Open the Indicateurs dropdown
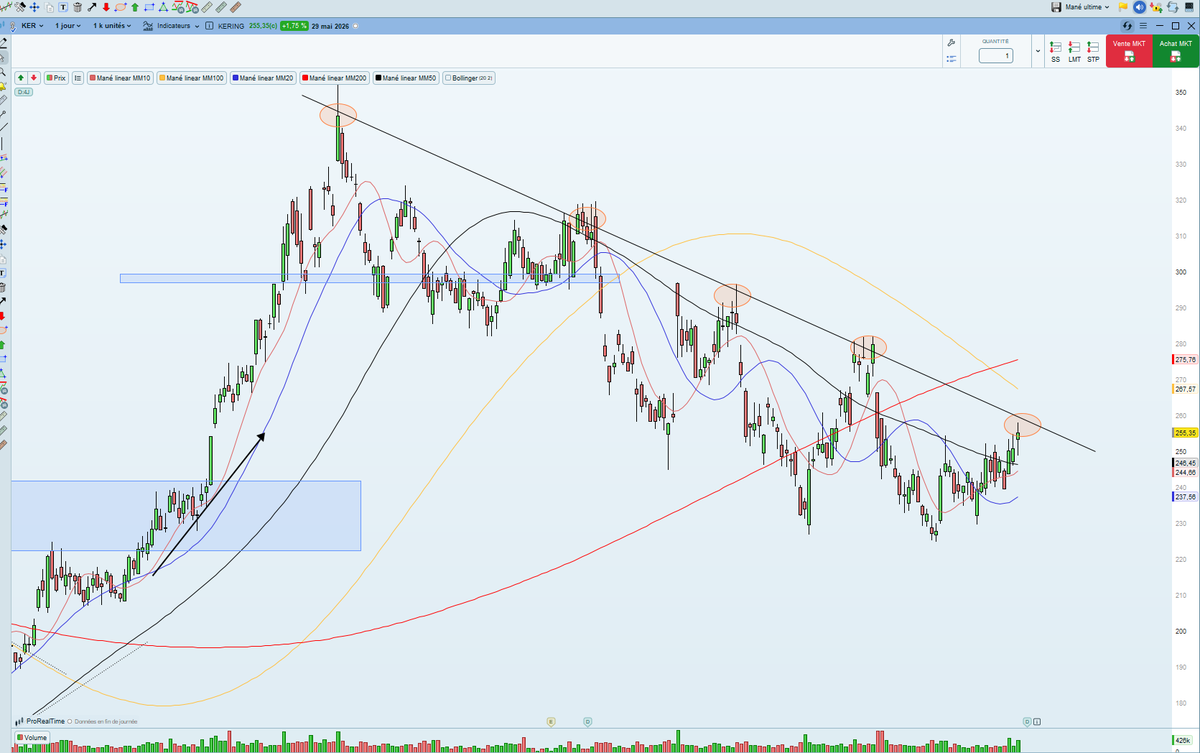The width and height of the screenshot is (1200, 753). pos(170,25)
